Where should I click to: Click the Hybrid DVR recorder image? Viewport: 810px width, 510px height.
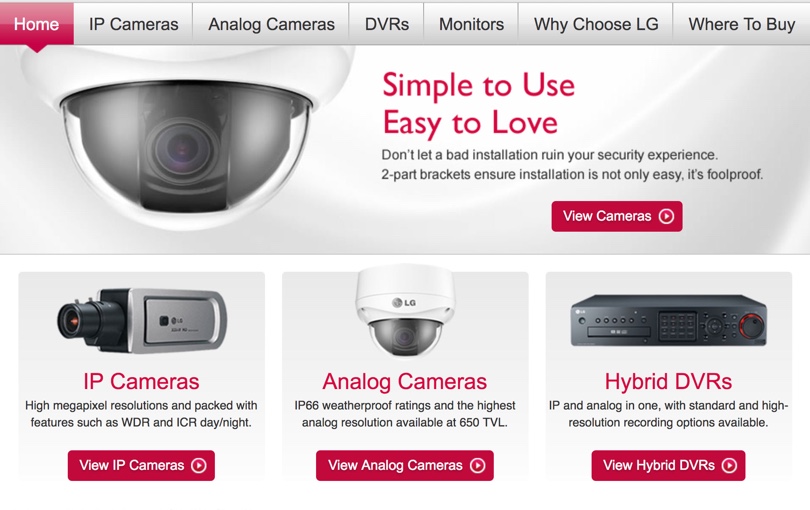click(668, 320)
